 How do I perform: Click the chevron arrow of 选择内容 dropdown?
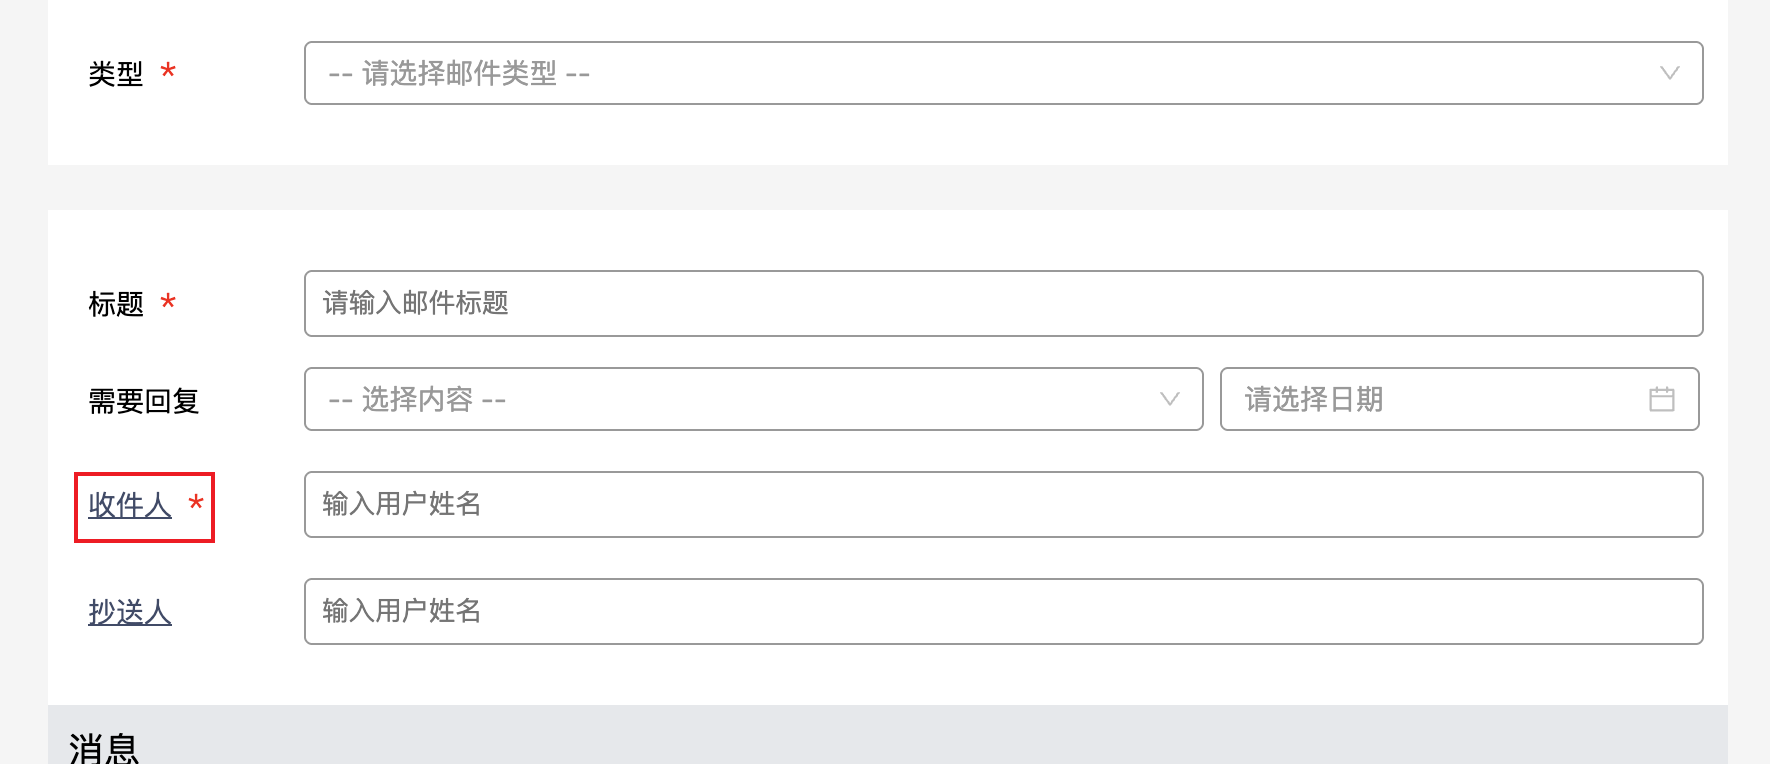tap(1169, 399)
